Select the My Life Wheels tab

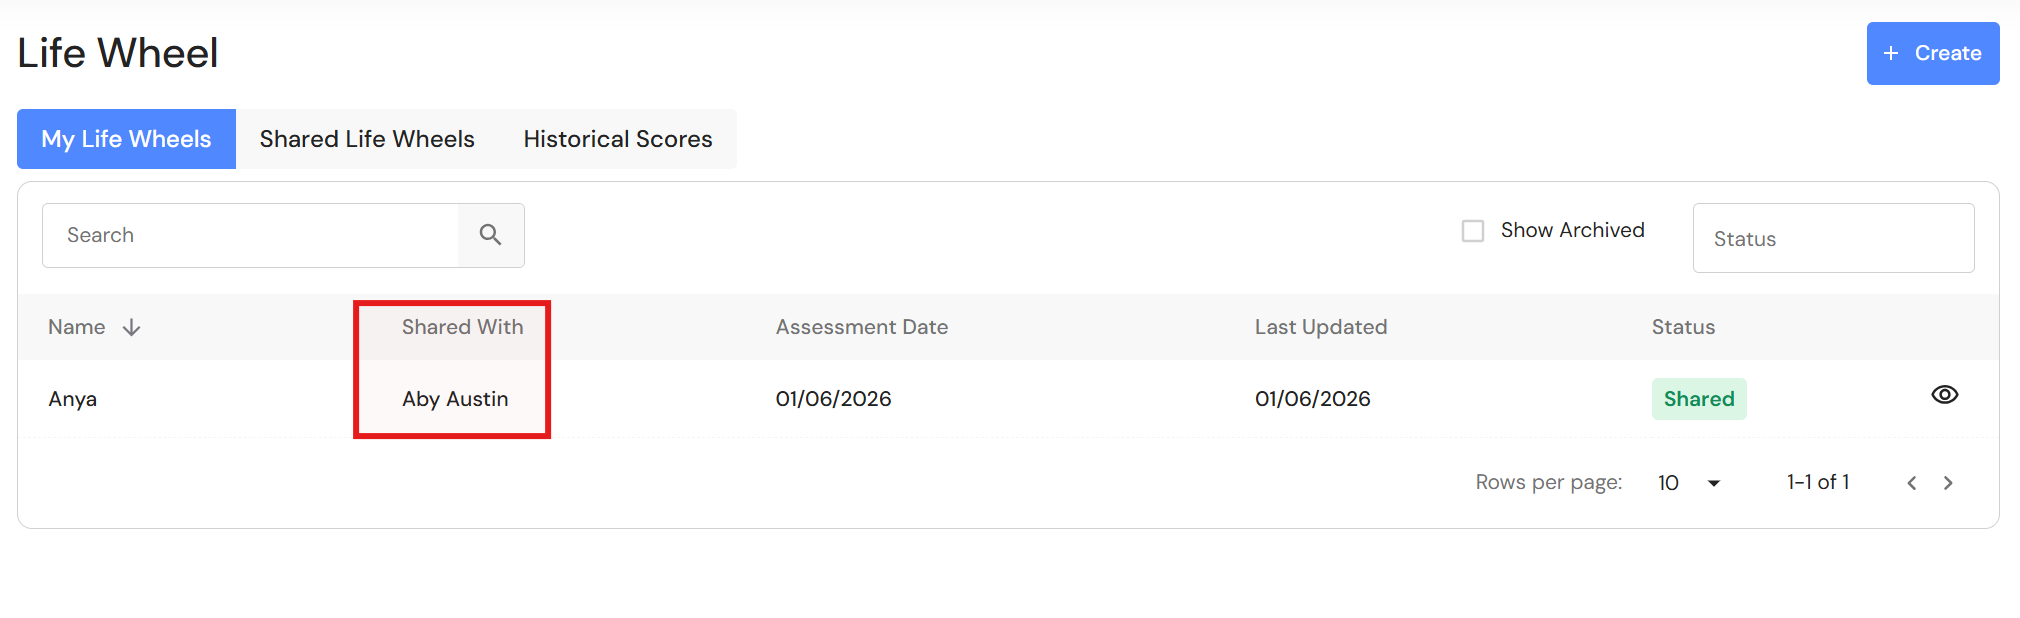click(126, 139)
